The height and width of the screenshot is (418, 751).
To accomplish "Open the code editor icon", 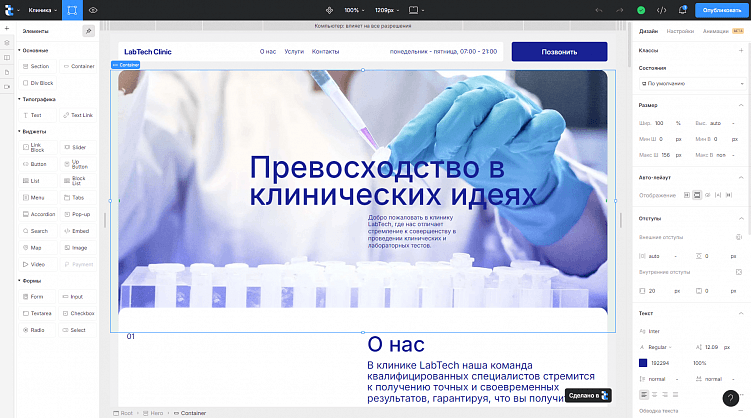I will tap(661, 10).
